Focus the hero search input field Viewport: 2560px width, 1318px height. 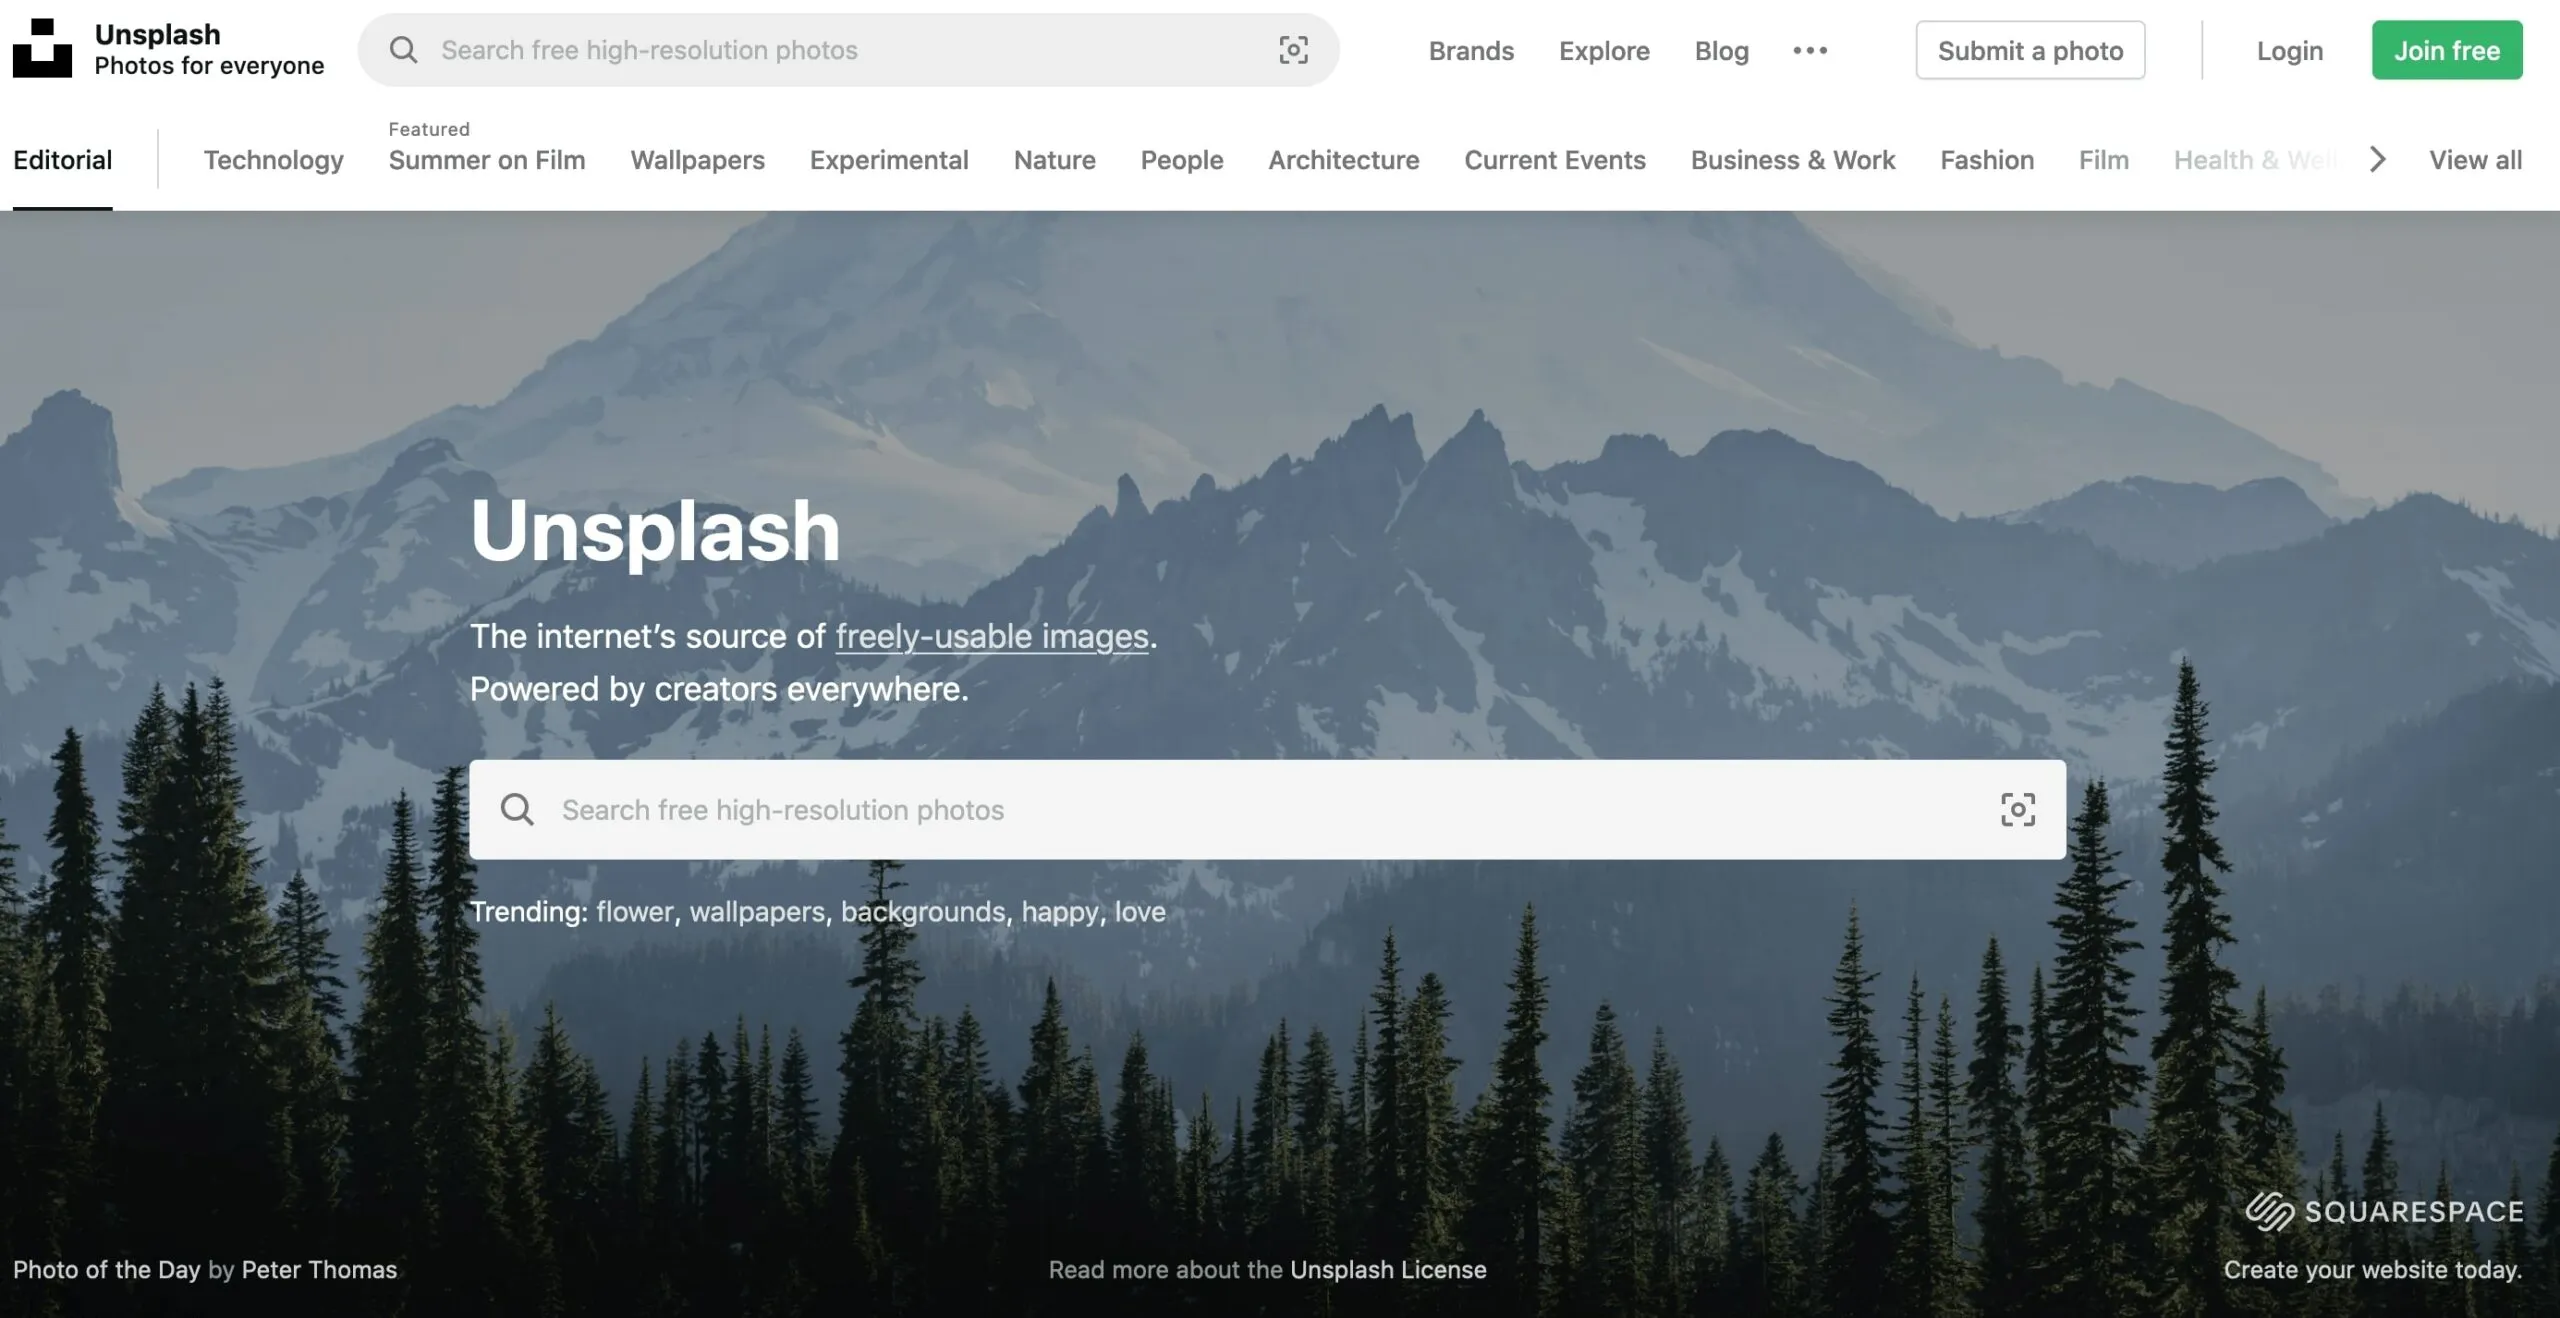click(x=1267, y=809)
